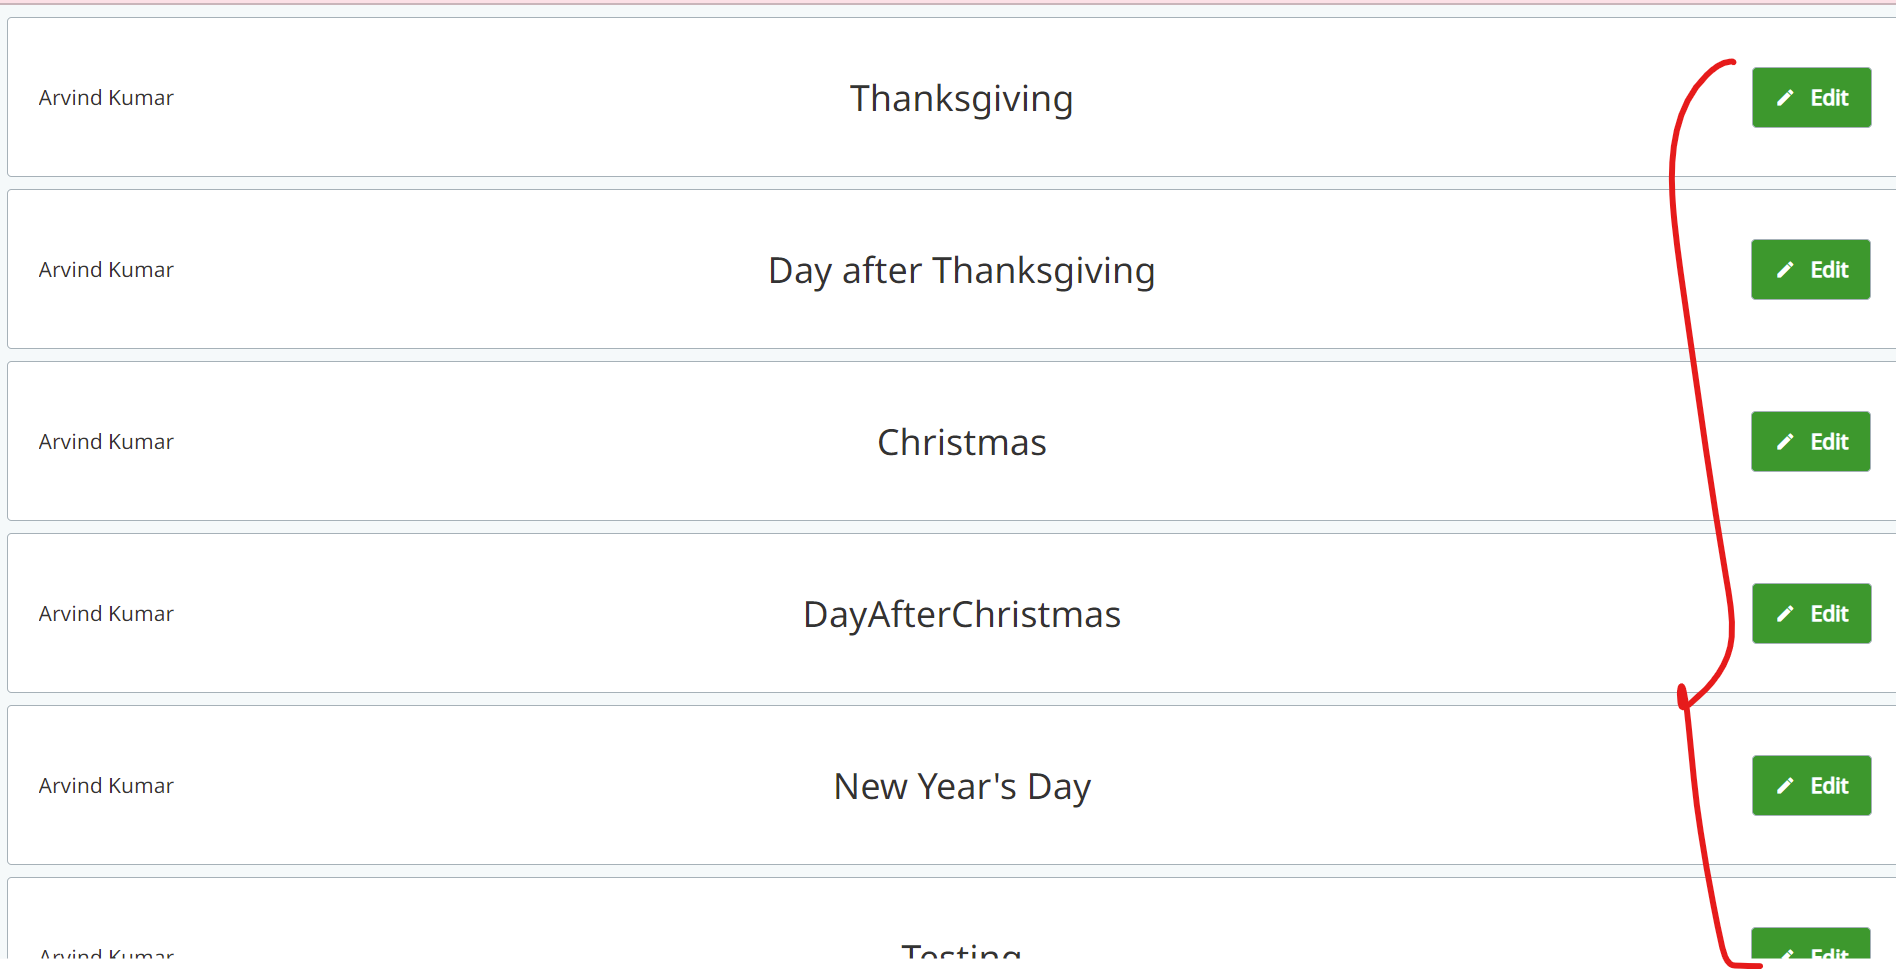Select the Christmas holiday title
The image size is (1896, 969).
[x=961, y=443]
